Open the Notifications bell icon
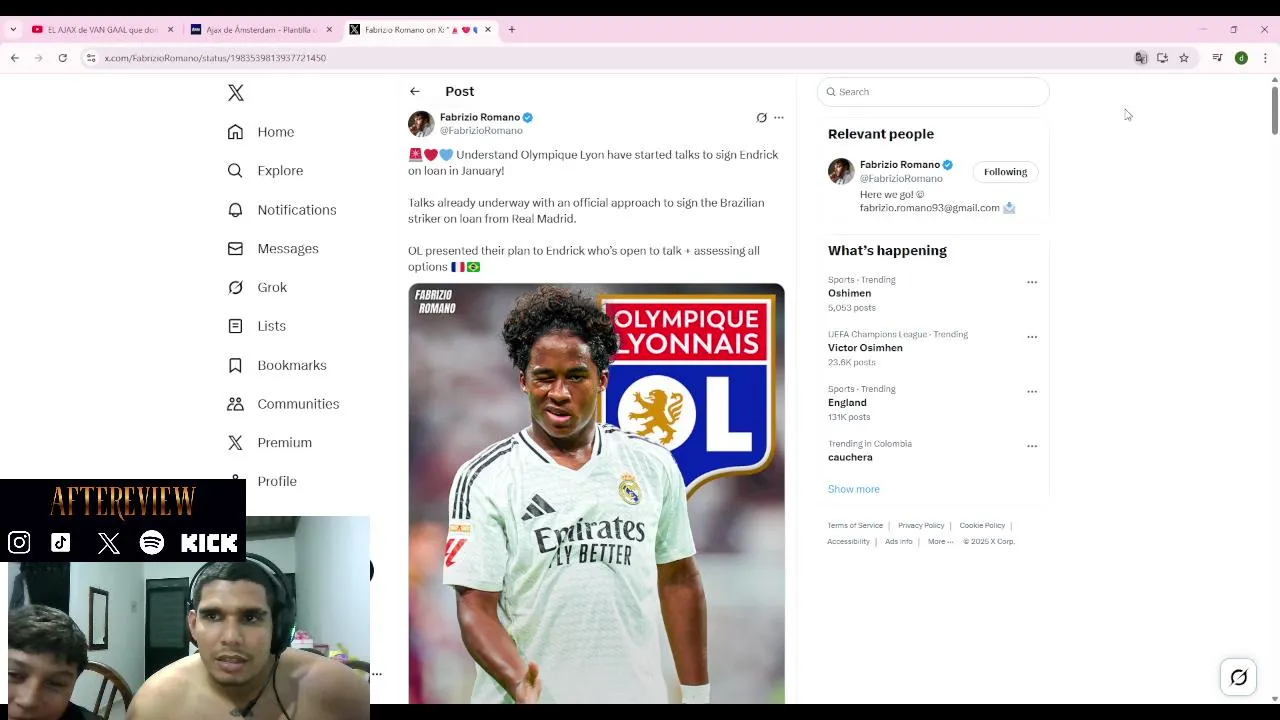The image size is (1280, 720). [x=235, y=210]
